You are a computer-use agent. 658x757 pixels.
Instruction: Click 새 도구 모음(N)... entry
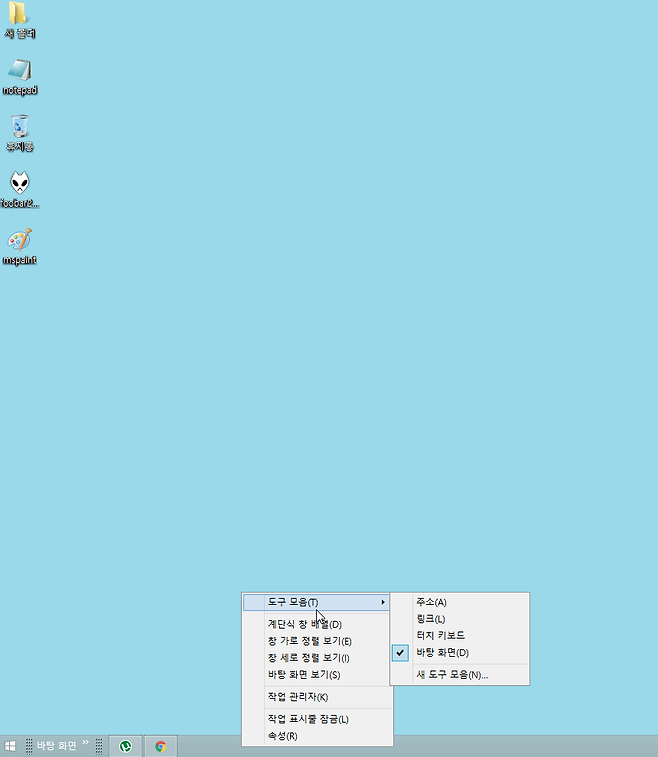coord(452,675)
